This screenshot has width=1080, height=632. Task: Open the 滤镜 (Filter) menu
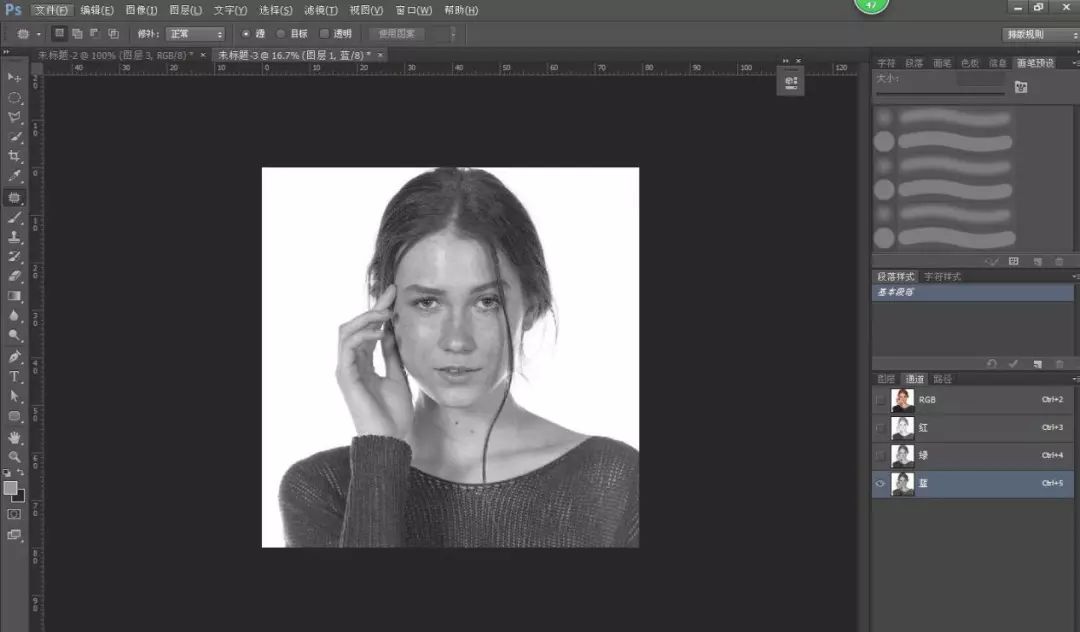tap(321, 10)
